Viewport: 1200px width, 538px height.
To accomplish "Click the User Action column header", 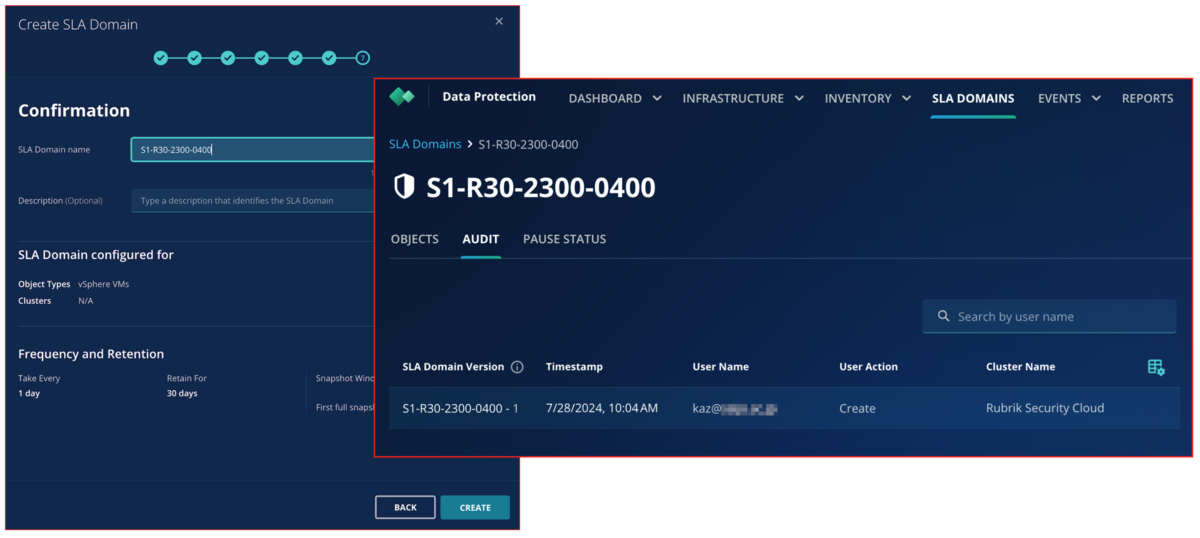I will (869, 367).
